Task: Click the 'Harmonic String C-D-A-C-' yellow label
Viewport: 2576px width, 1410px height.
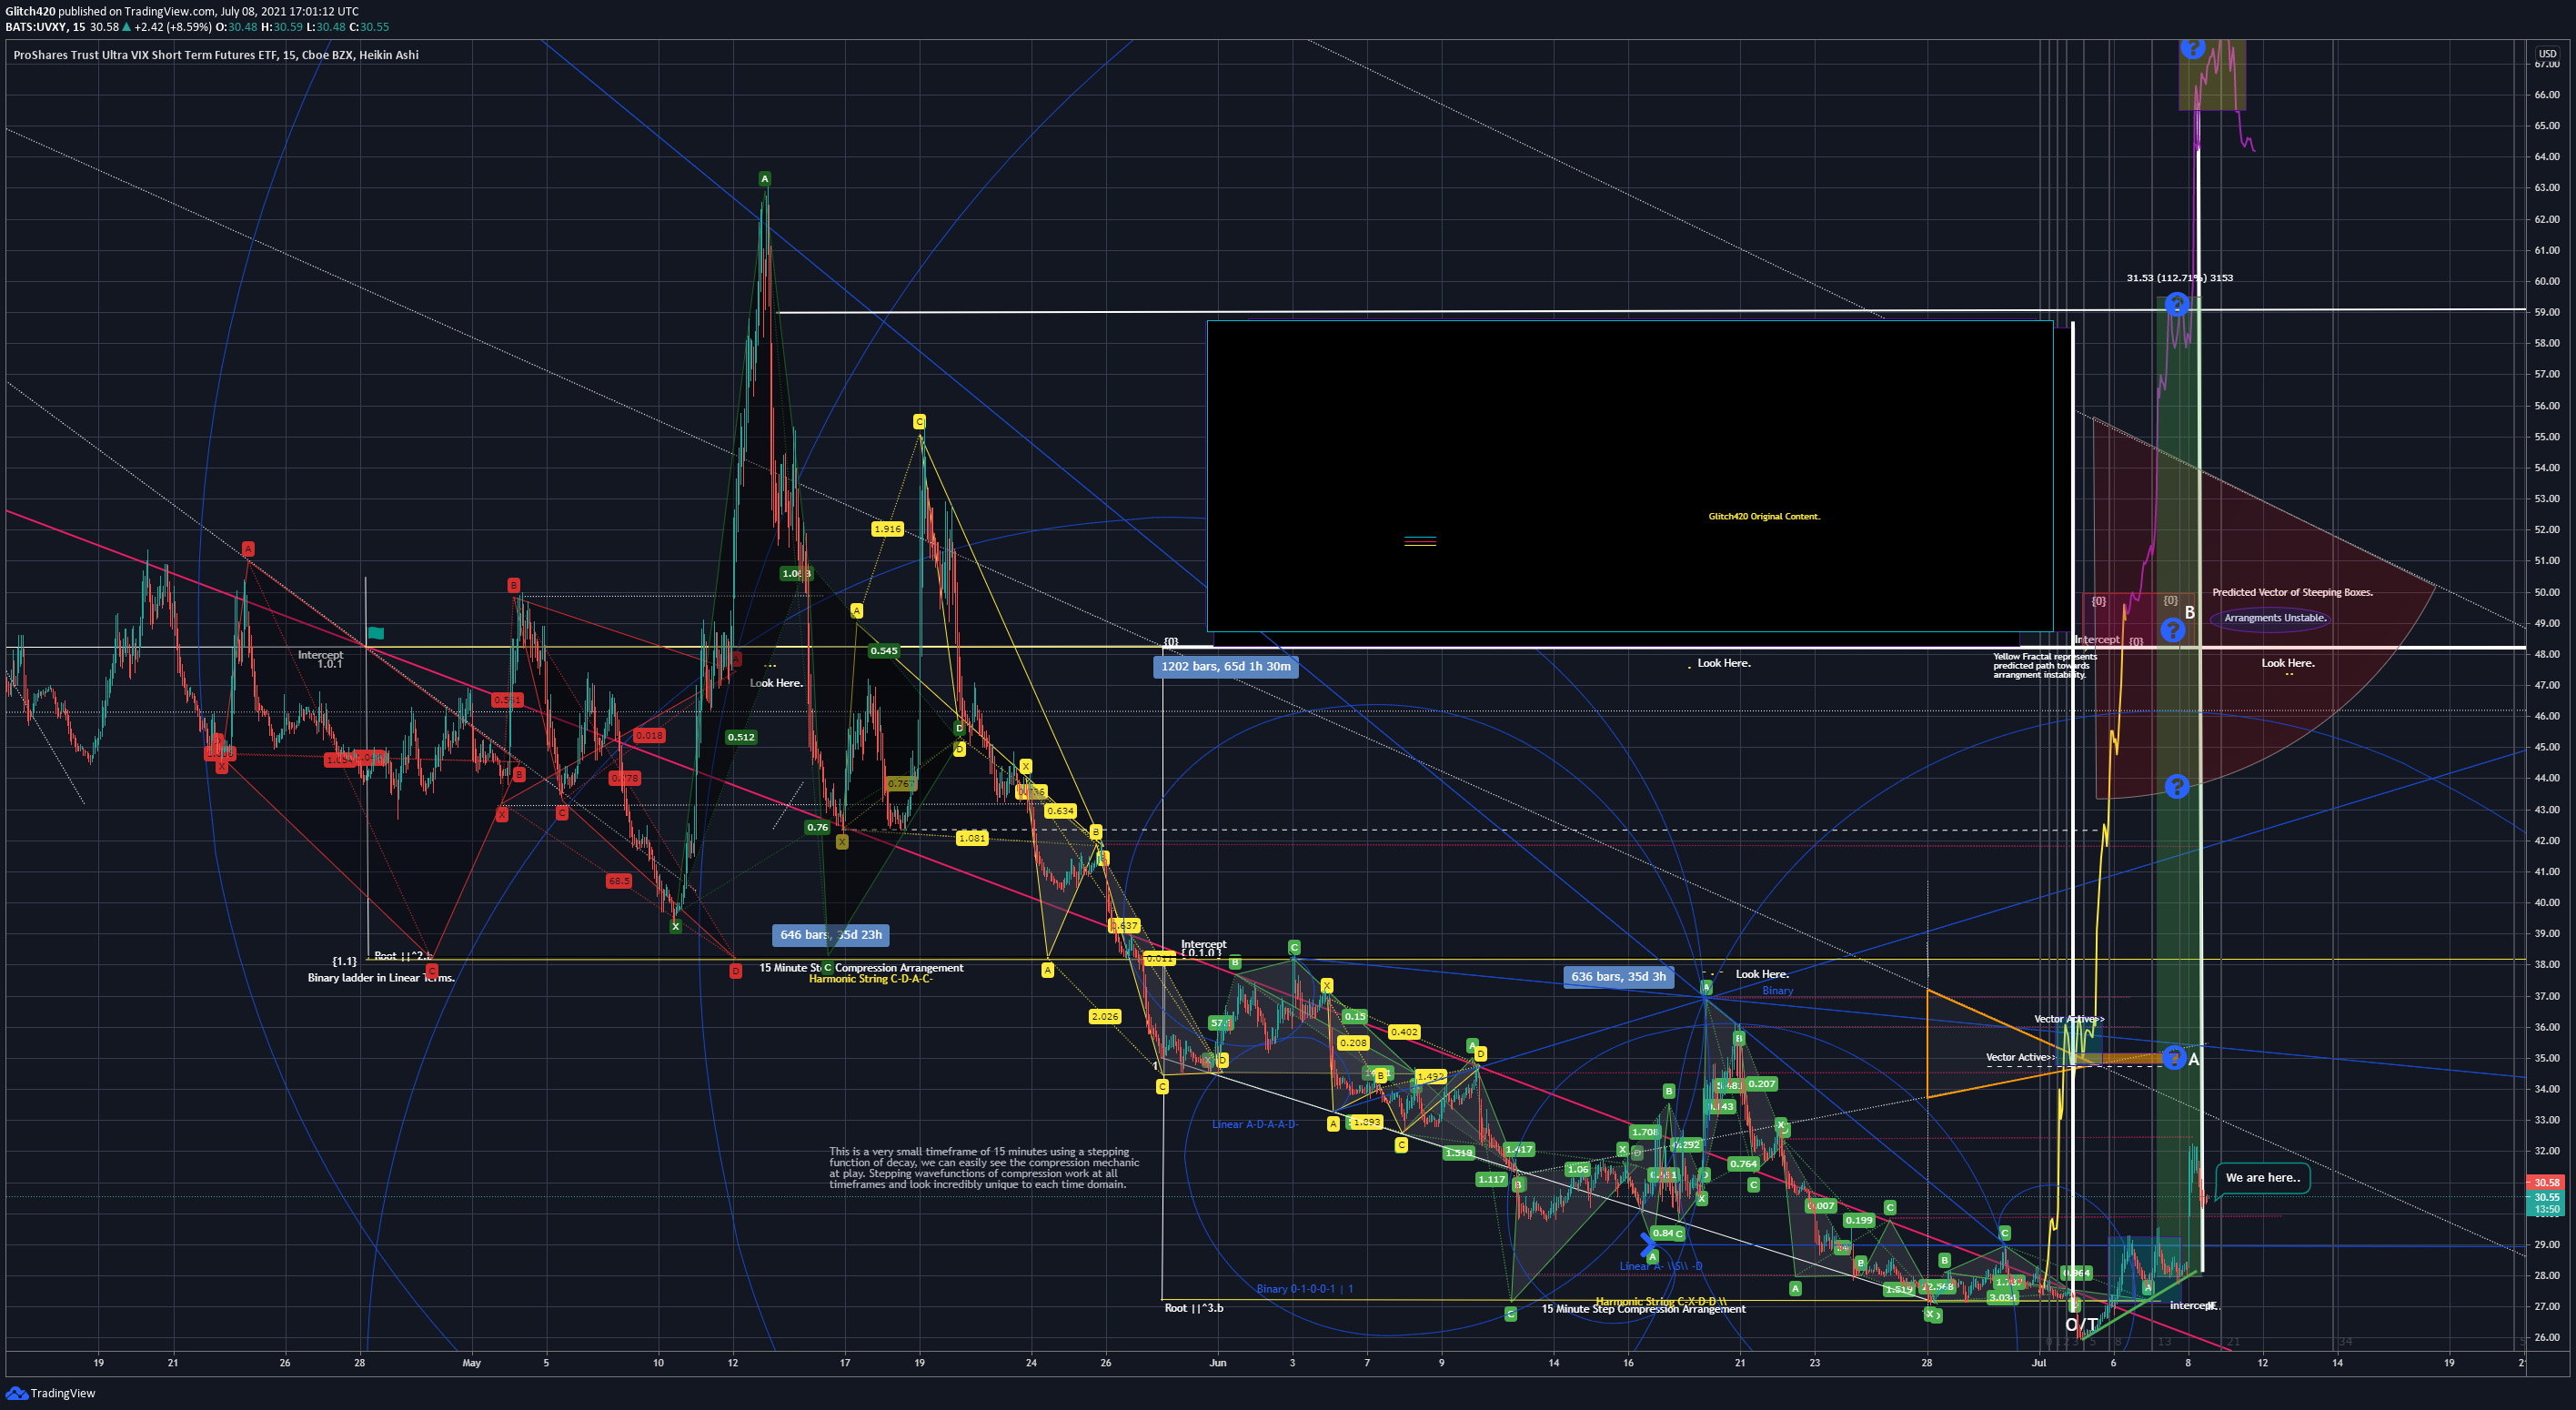Action: tap(870, 979)
